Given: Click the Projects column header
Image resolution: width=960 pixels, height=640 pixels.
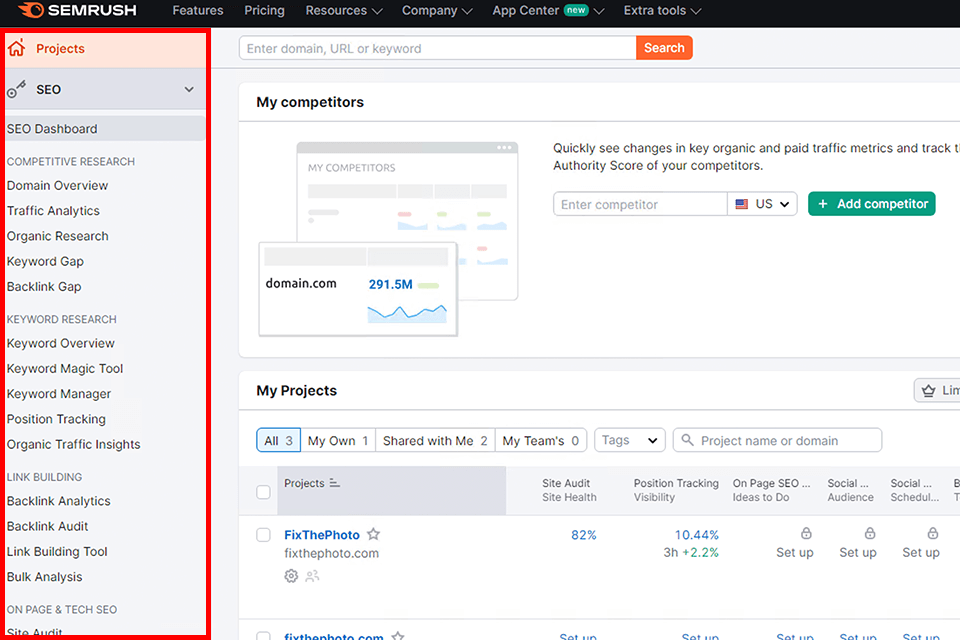Looking at the screenshot, I should pos(392,490).
